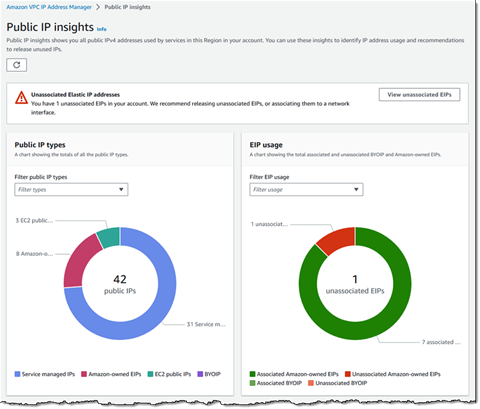The image size is (480, 409).
Task: Open the Amazon VPC IP Address Manager breadcrumb
Action: click(x=49, y=7)
